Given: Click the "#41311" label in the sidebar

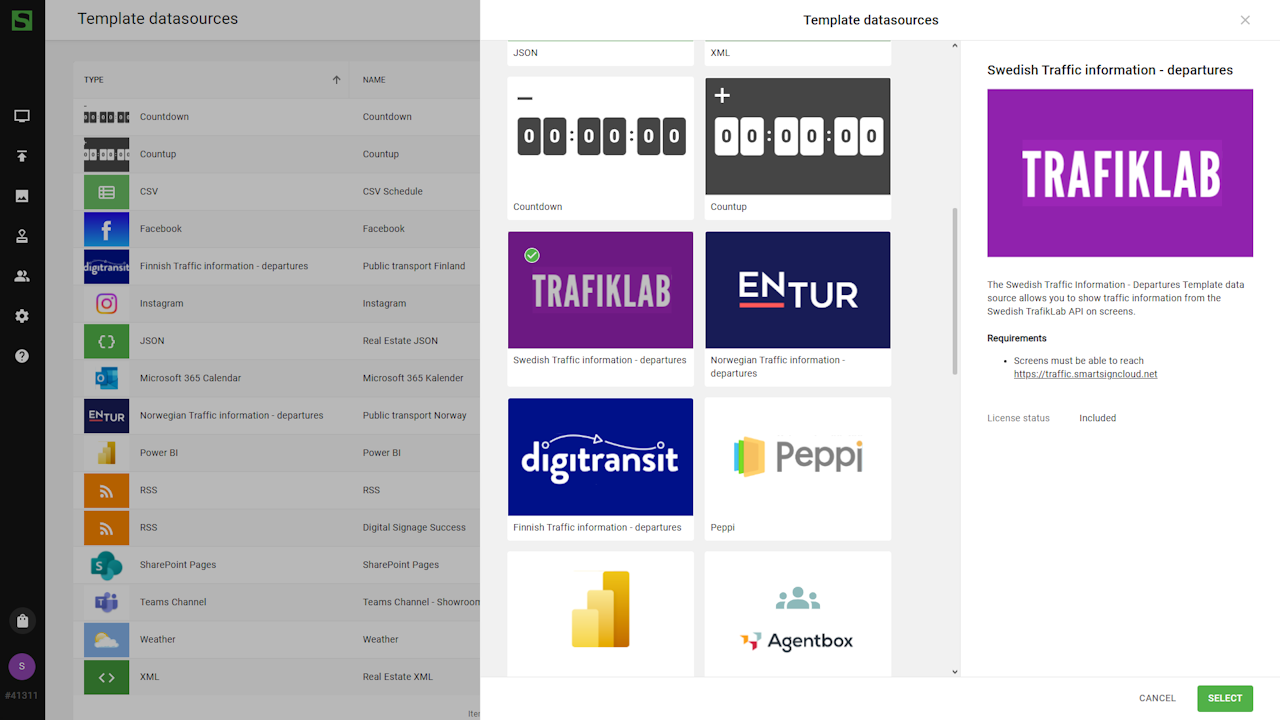Looking at the screenshot, I should click(x=22, y=695).
